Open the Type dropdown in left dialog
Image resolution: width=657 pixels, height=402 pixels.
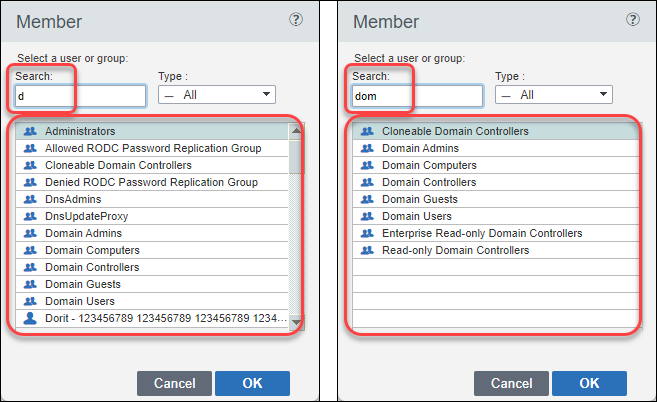(x=216, y=95)
